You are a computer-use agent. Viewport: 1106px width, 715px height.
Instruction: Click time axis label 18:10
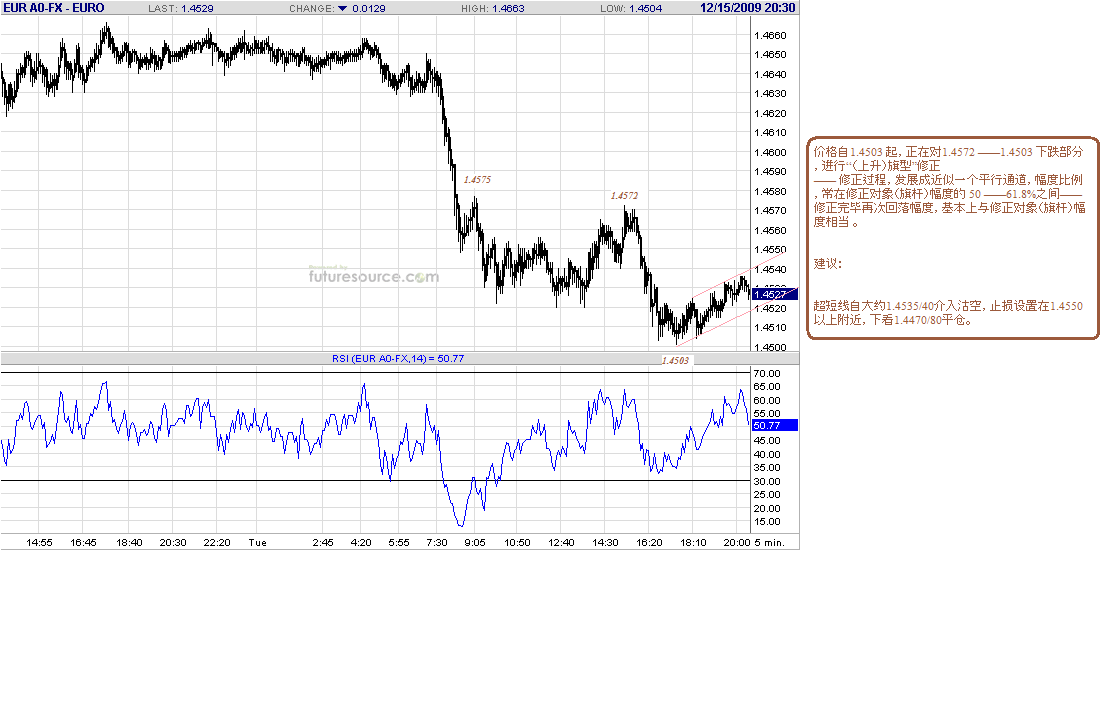click(693, 542)
